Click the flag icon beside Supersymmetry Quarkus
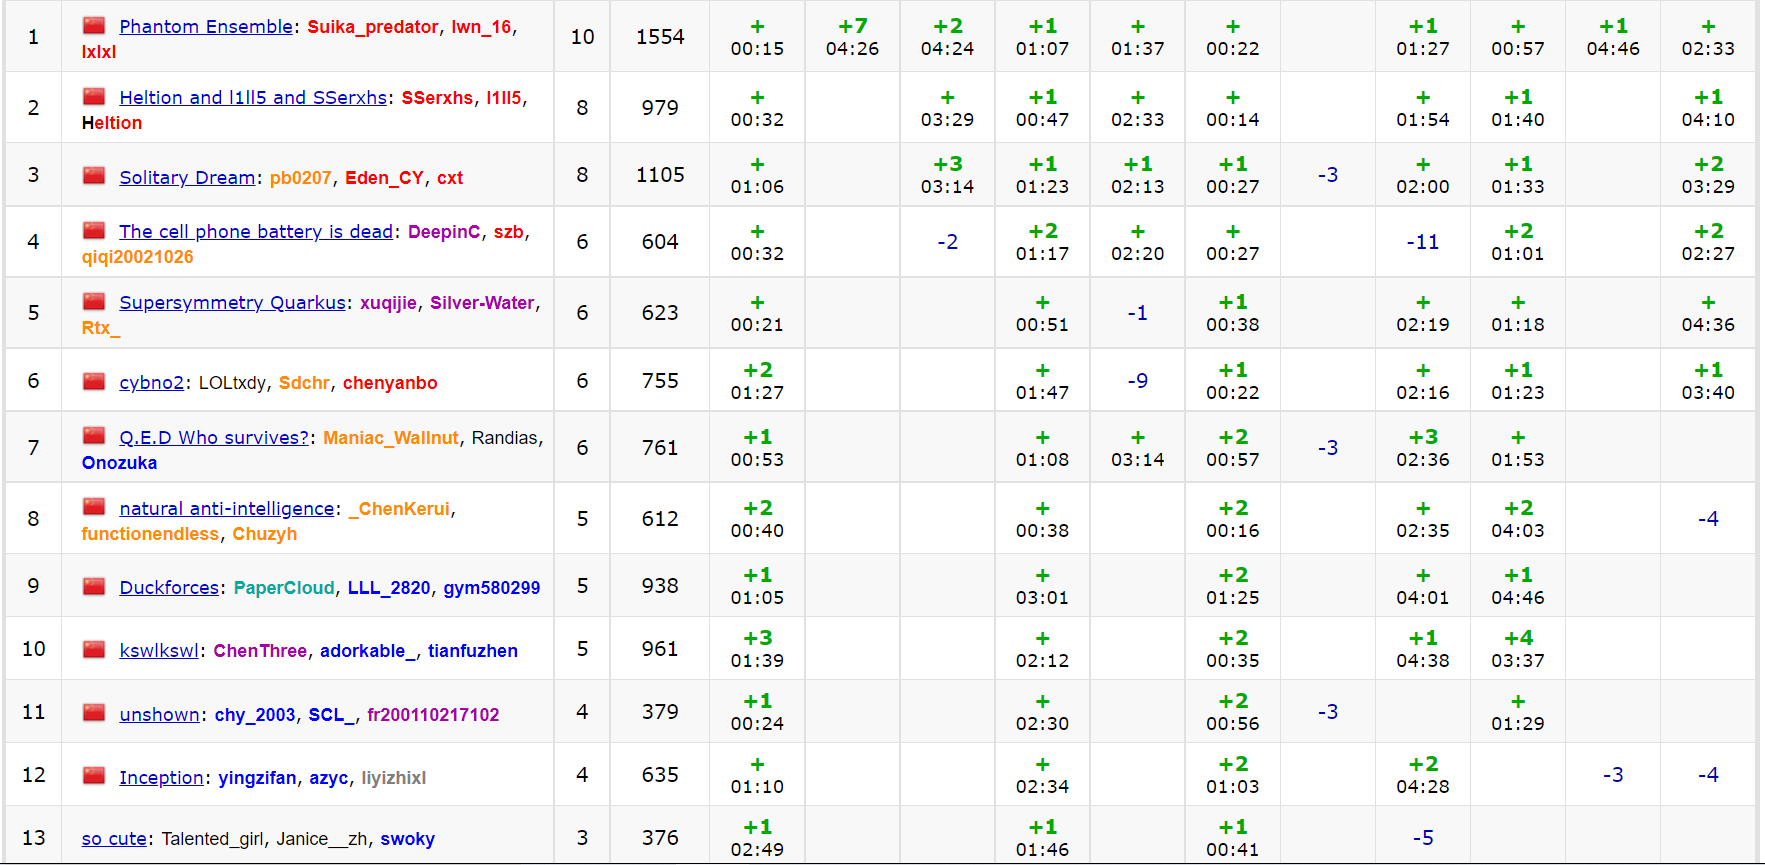1765x865 pixels. [x=94, y=301]
